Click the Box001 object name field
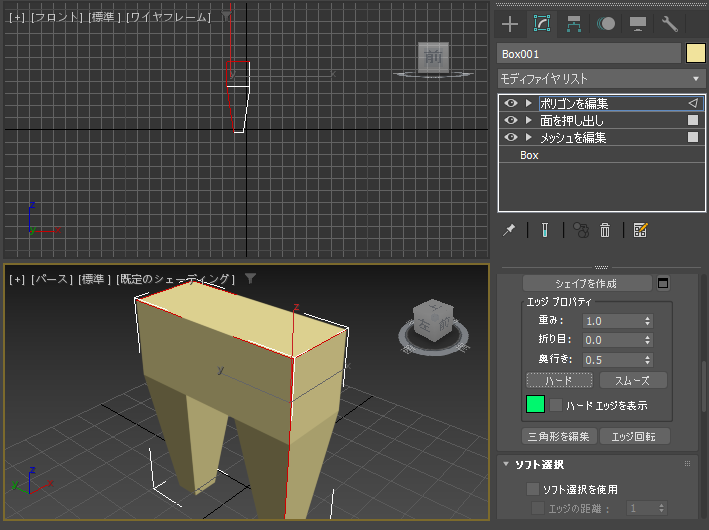709x530 pixels. 589,54
